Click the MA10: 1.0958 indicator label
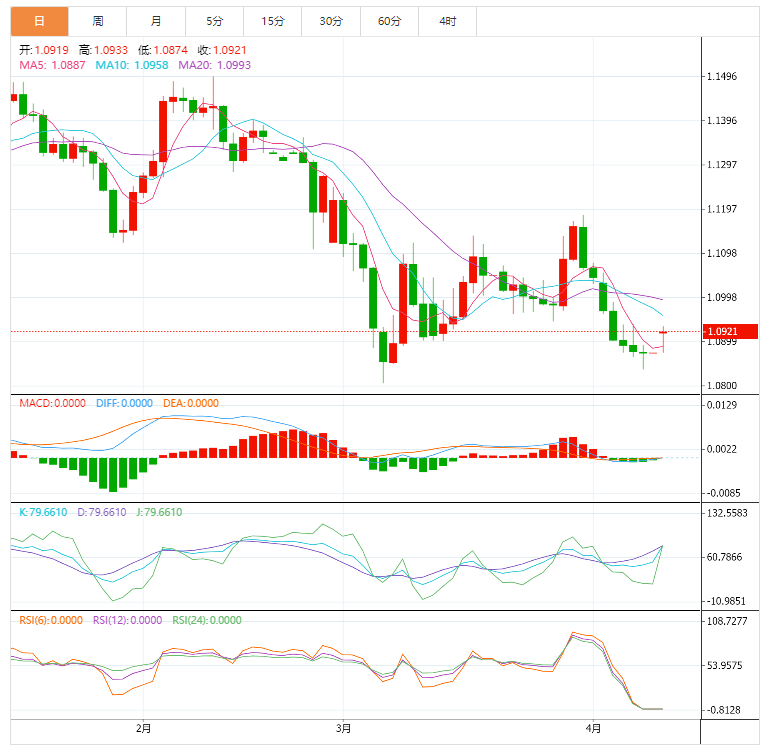The height and width of the screenshot is (752, 770). [x=132, y=65]
